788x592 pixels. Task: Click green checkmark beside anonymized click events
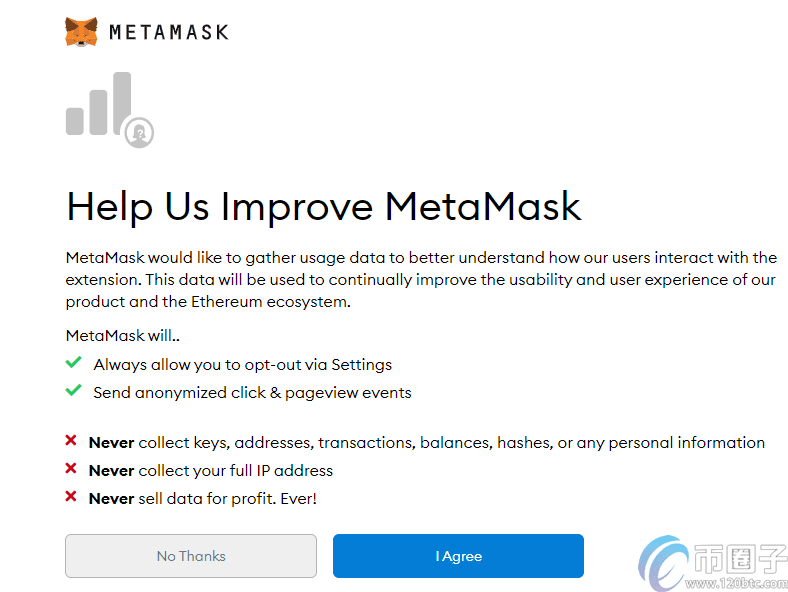(x=73, y=390)
